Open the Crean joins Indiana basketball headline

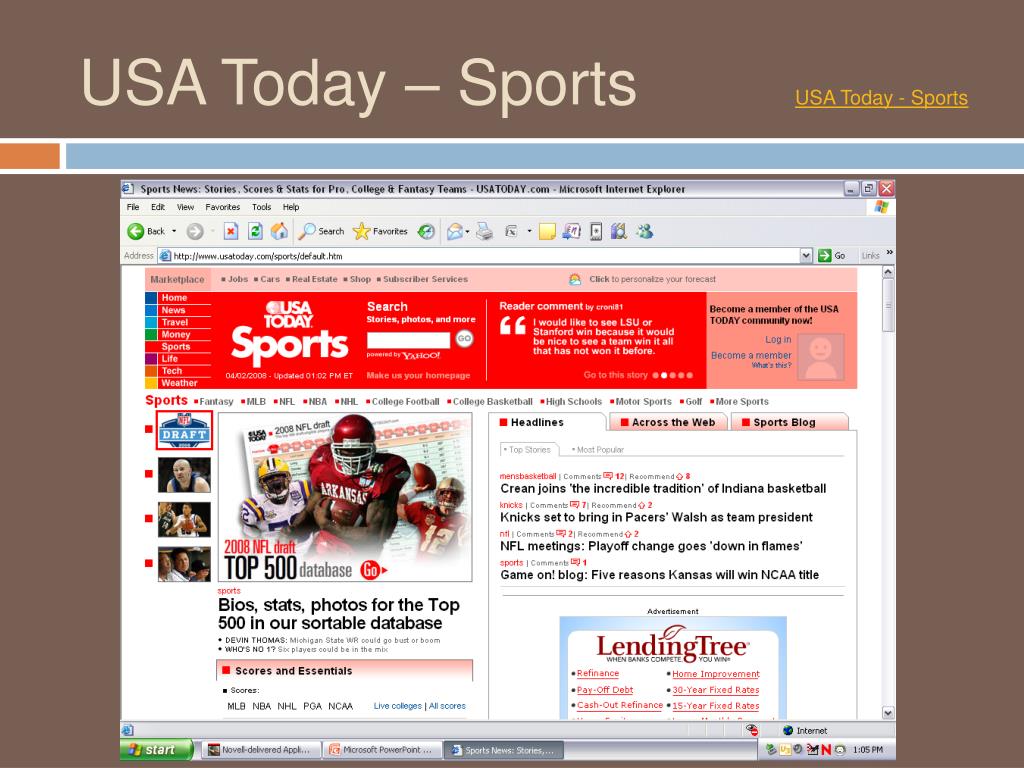click(x=663, y=488)
